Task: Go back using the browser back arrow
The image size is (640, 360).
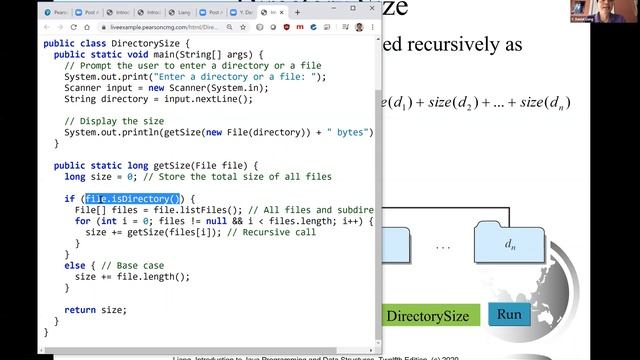Action: pos(47,27)
